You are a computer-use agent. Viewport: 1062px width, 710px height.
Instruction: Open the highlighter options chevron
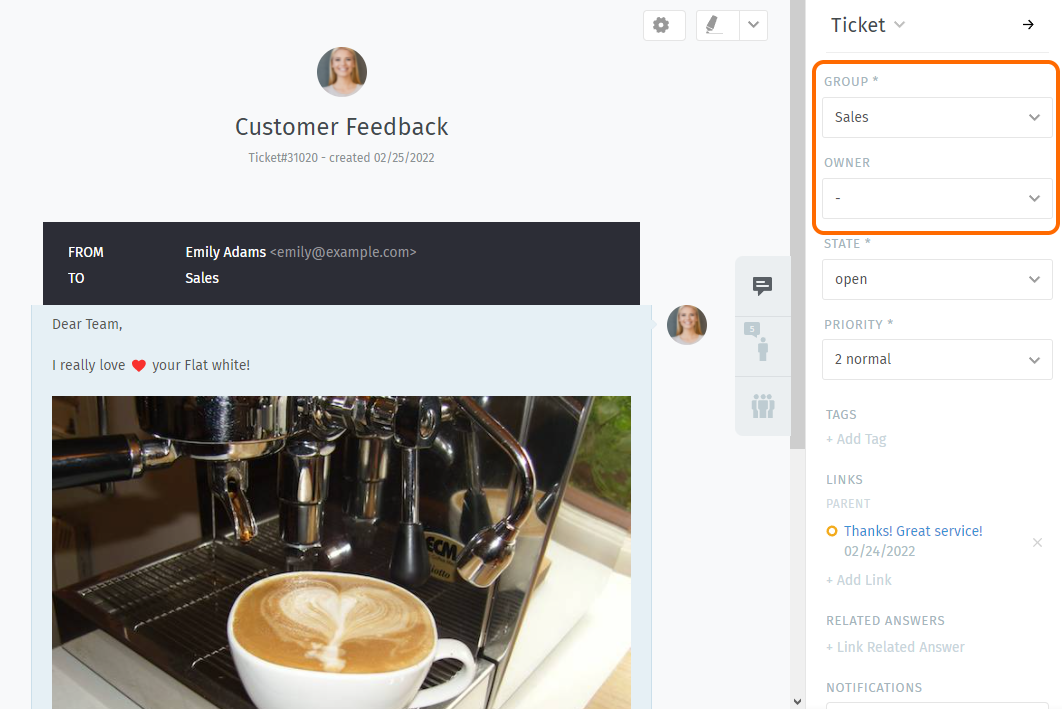[753, 25]
